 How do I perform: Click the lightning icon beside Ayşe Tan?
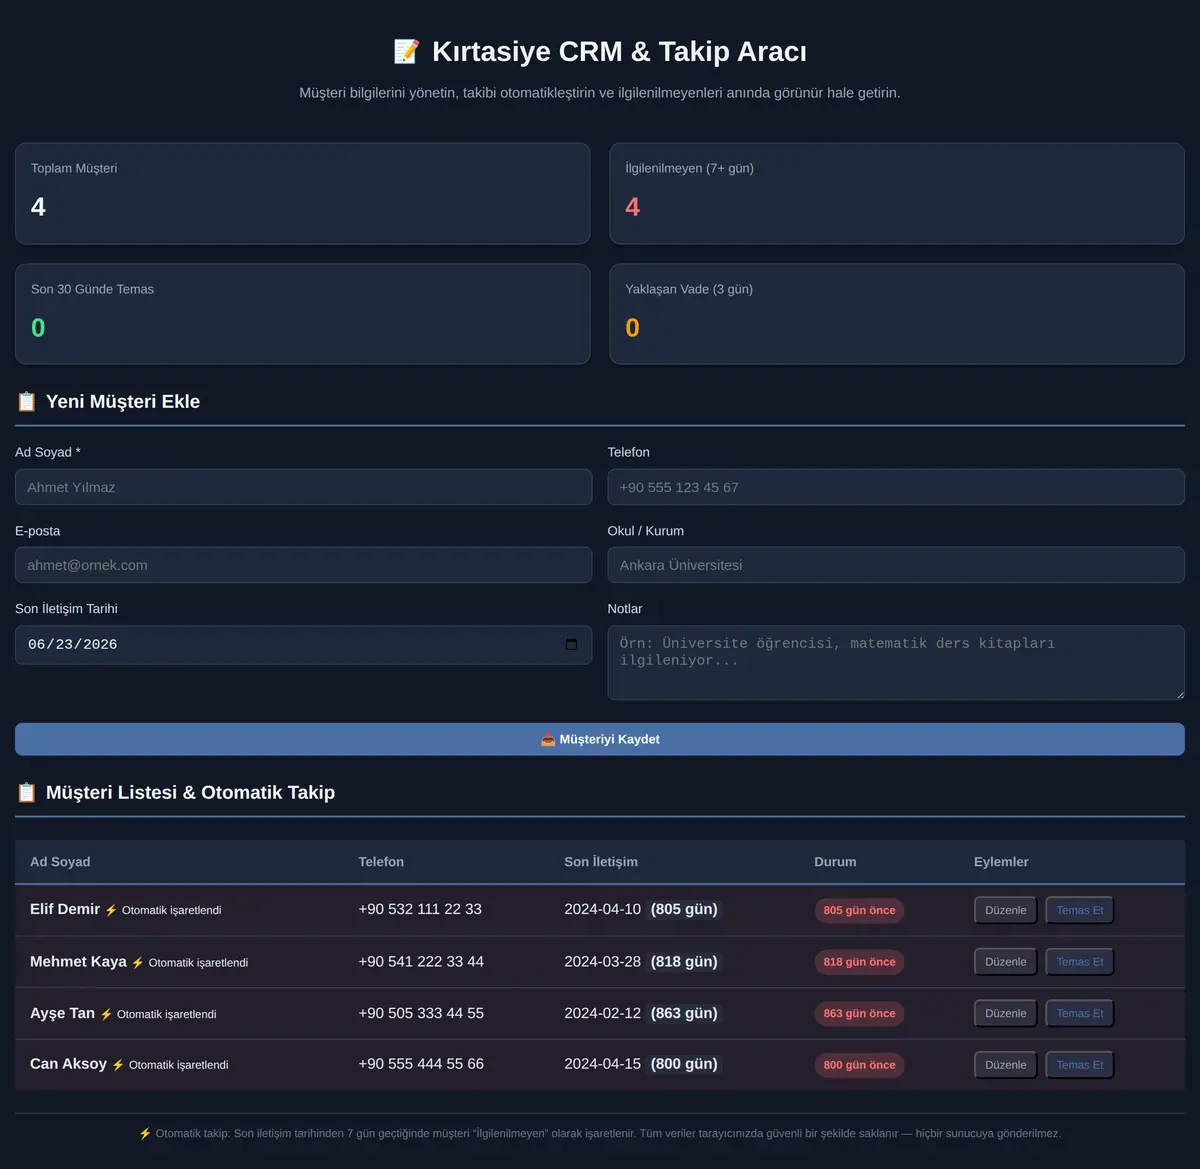coord(106,1014)
